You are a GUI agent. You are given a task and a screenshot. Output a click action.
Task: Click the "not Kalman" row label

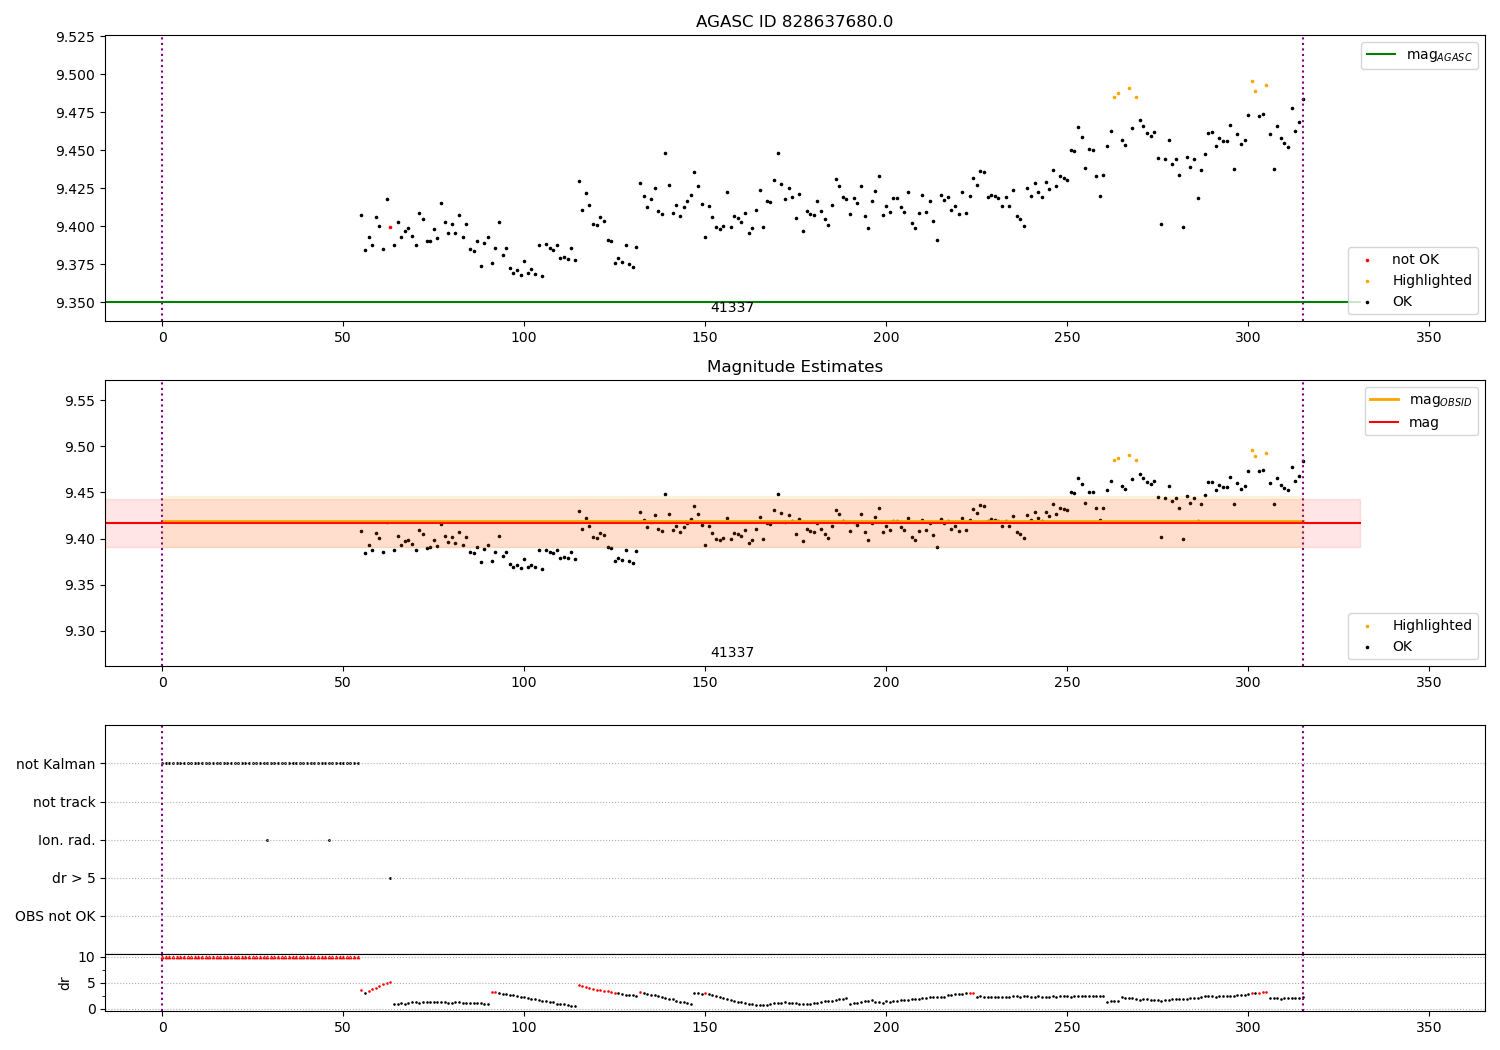coord(56,765)
